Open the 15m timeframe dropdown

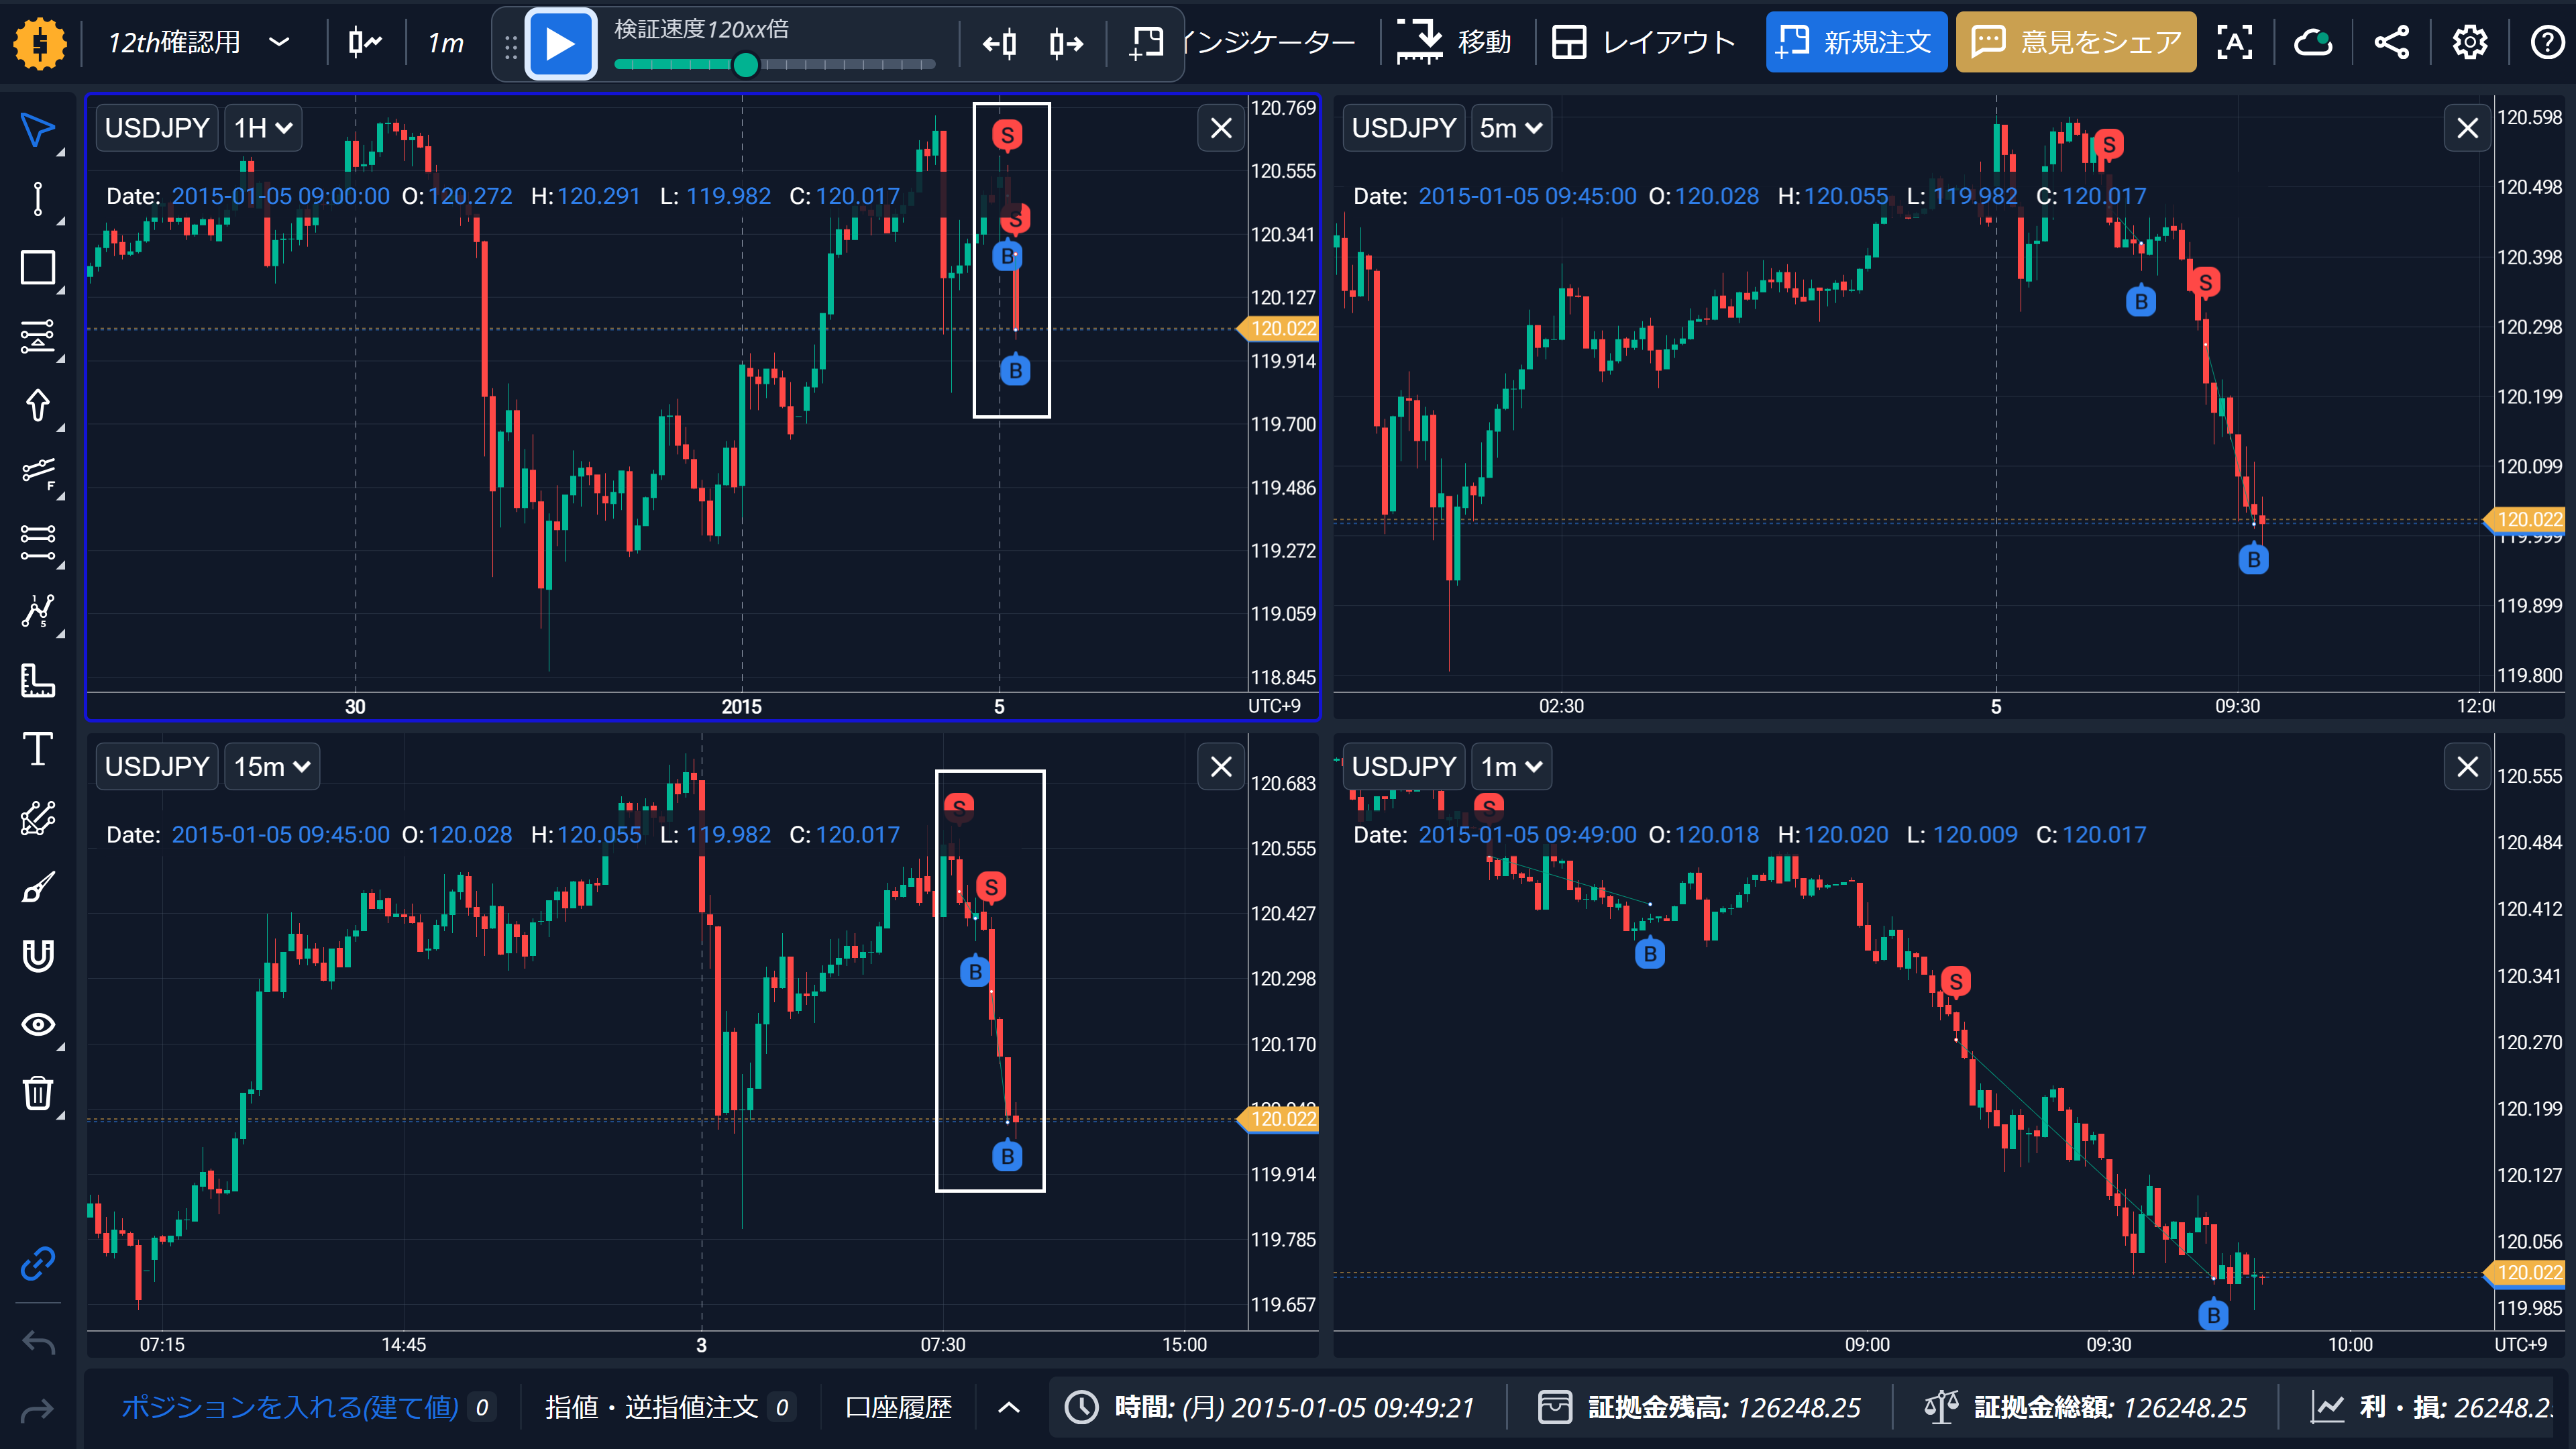271,767
